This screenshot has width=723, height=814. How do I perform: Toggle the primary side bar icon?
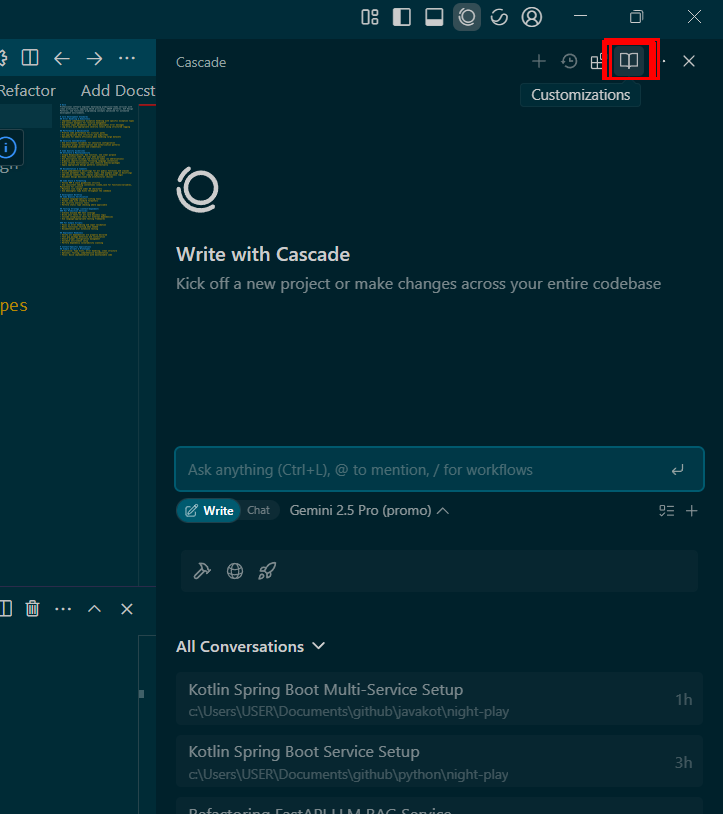[x=402, y=17]
